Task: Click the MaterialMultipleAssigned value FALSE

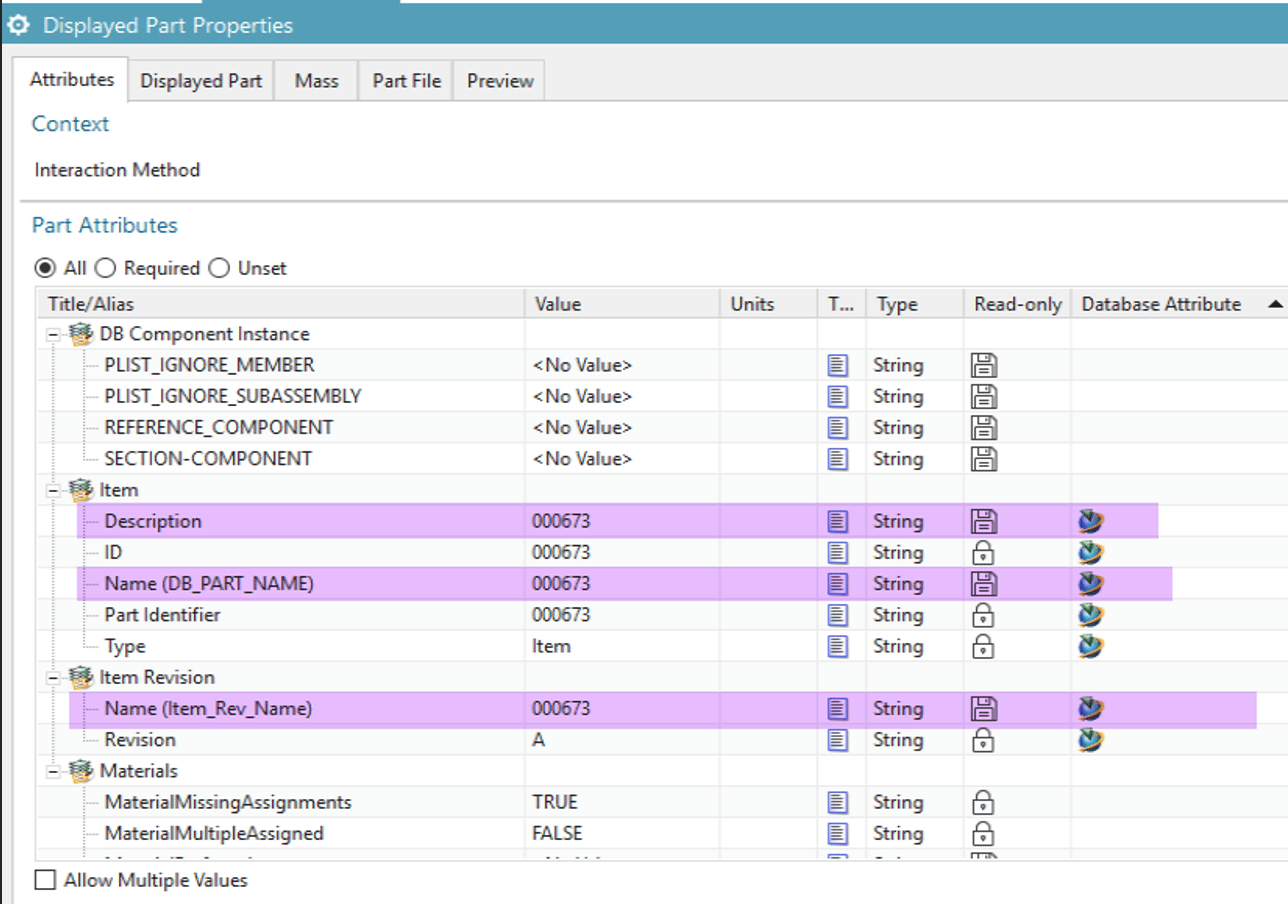Action: point(557,833)
